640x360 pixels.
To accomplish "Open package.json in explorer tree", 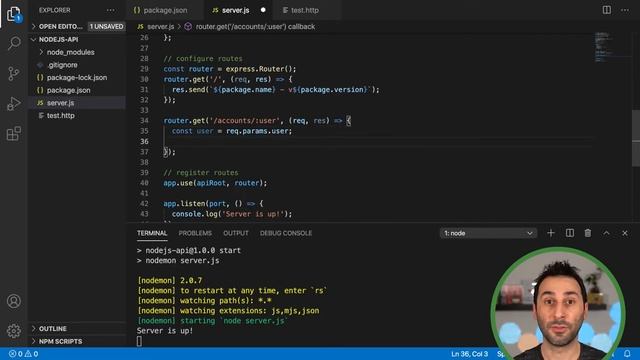I will (x=77, y=90).
